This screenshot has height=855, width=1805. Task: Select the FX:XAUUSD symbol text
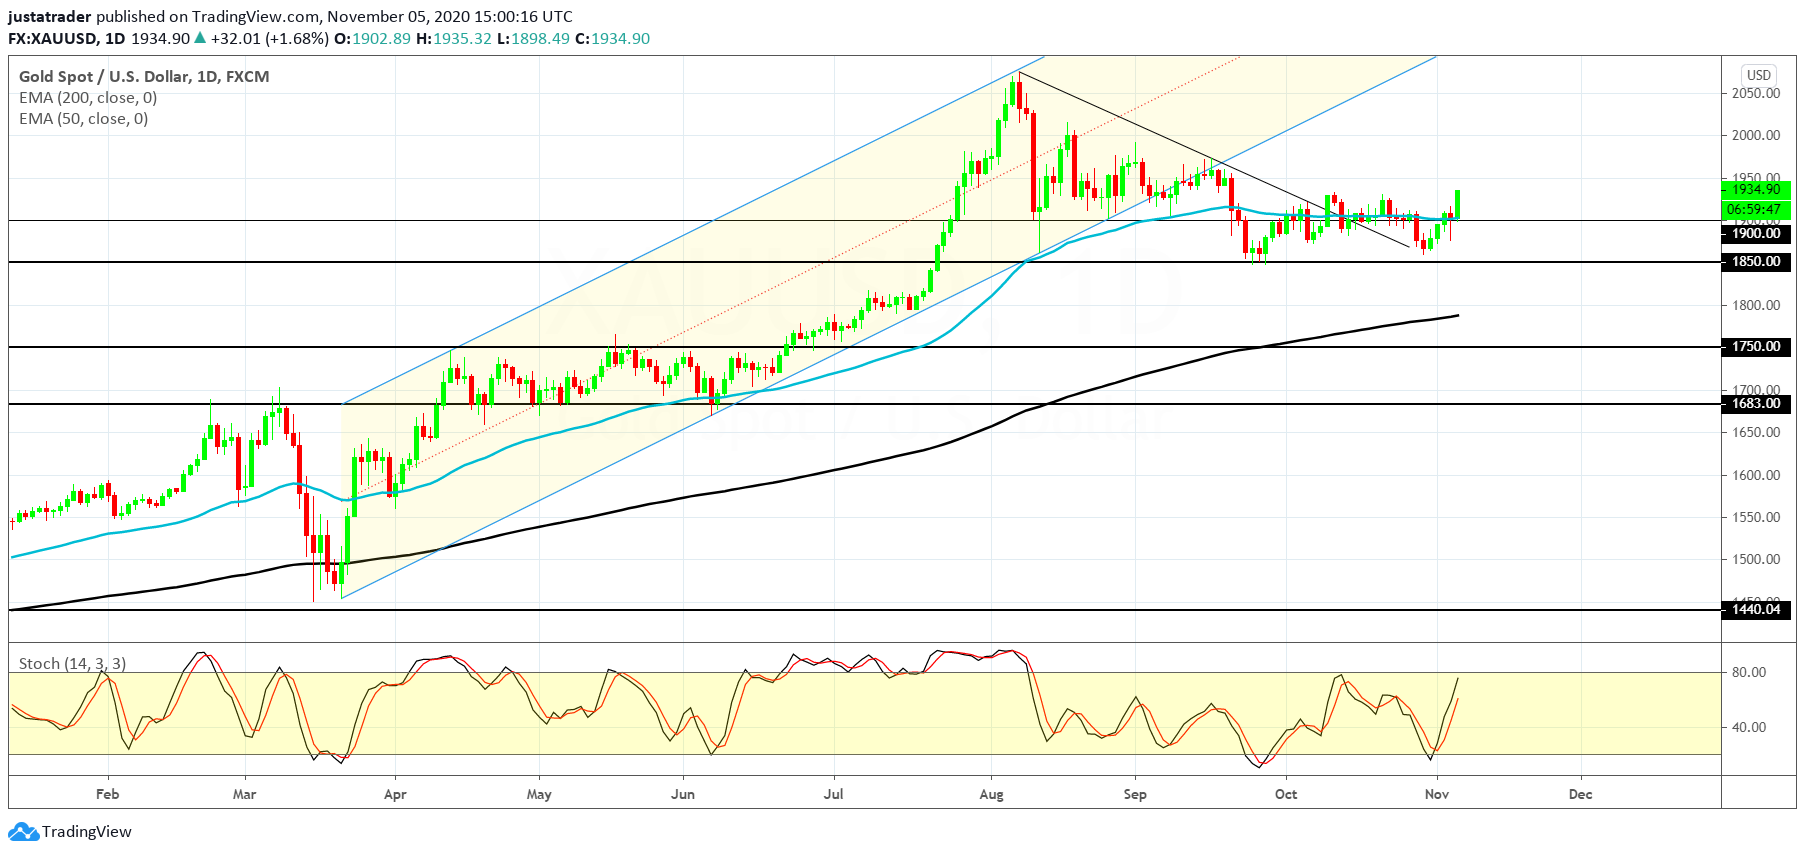[x=53, y=38]
